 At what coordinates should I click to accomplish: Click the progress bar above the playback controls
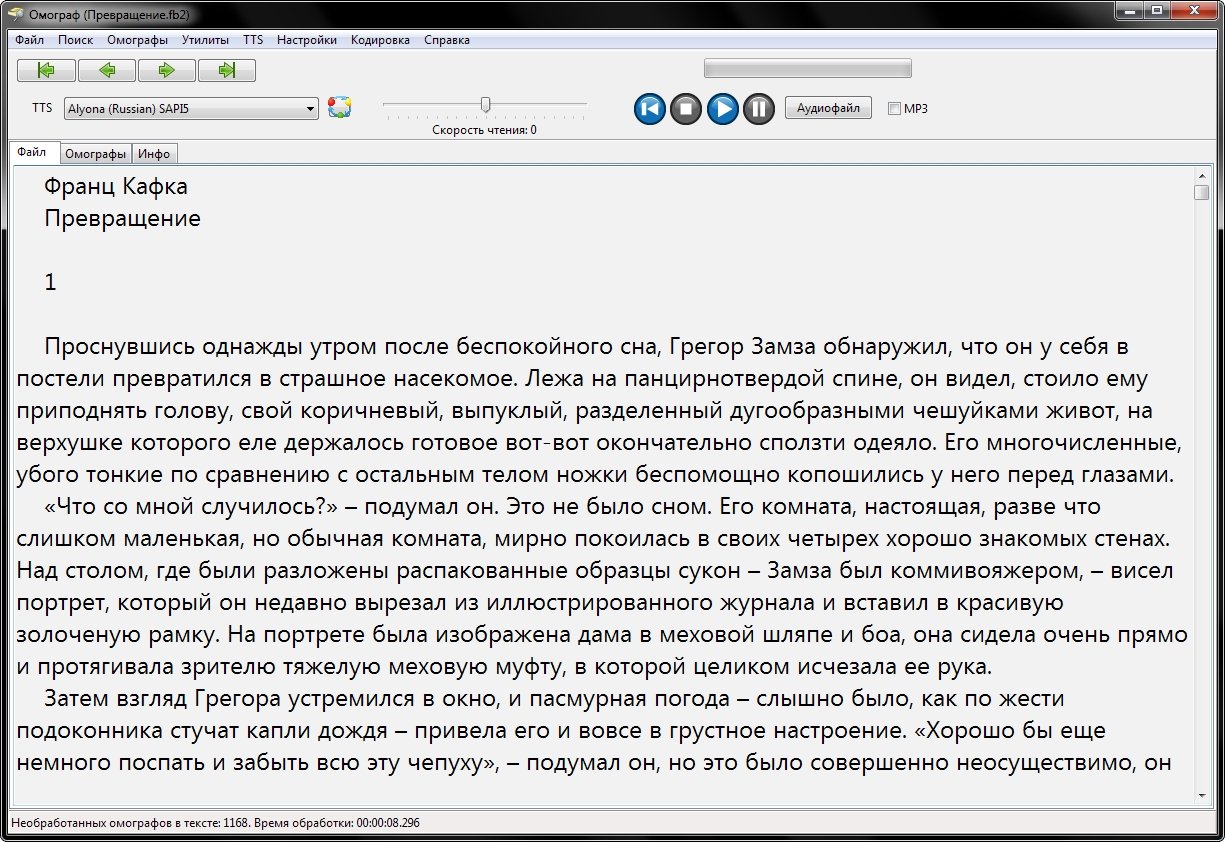[808, 69]
